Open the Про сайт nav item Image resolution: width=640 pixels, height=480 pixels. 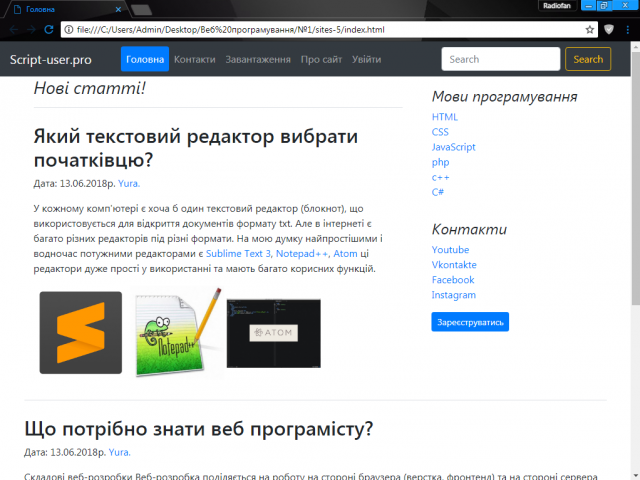click(321, 59)
